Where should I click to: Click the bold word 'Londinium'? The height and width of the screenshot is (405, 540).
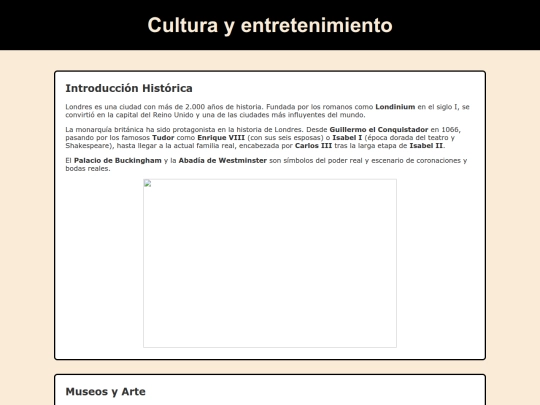point(395,107)
